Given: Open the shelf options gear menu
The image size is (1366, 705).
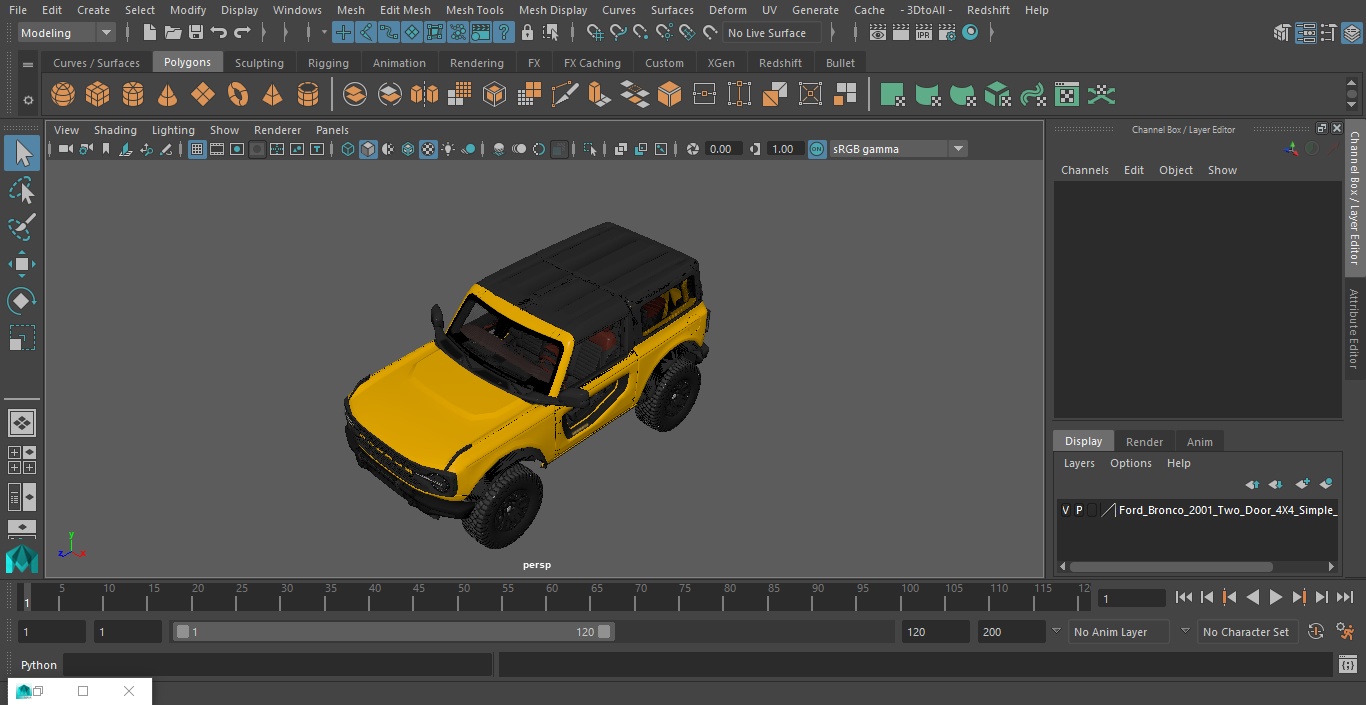Looking at the screenshot, I should coord(28,100).
